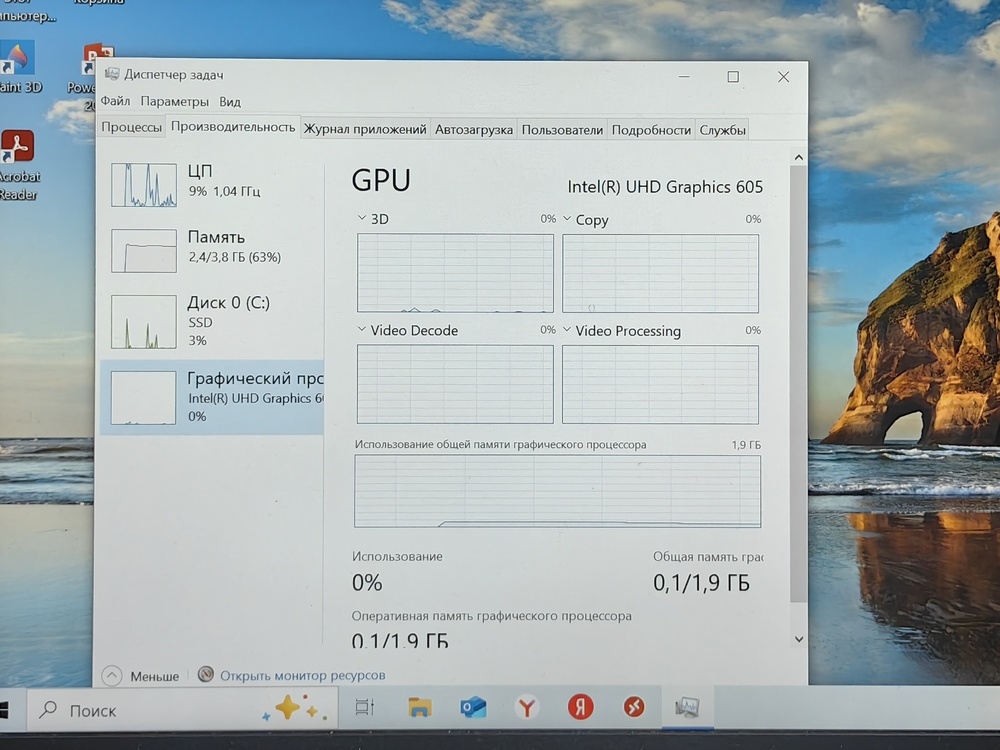Click the resource monitor icon
Viewport: 1000px width, 750px height.
206,675
